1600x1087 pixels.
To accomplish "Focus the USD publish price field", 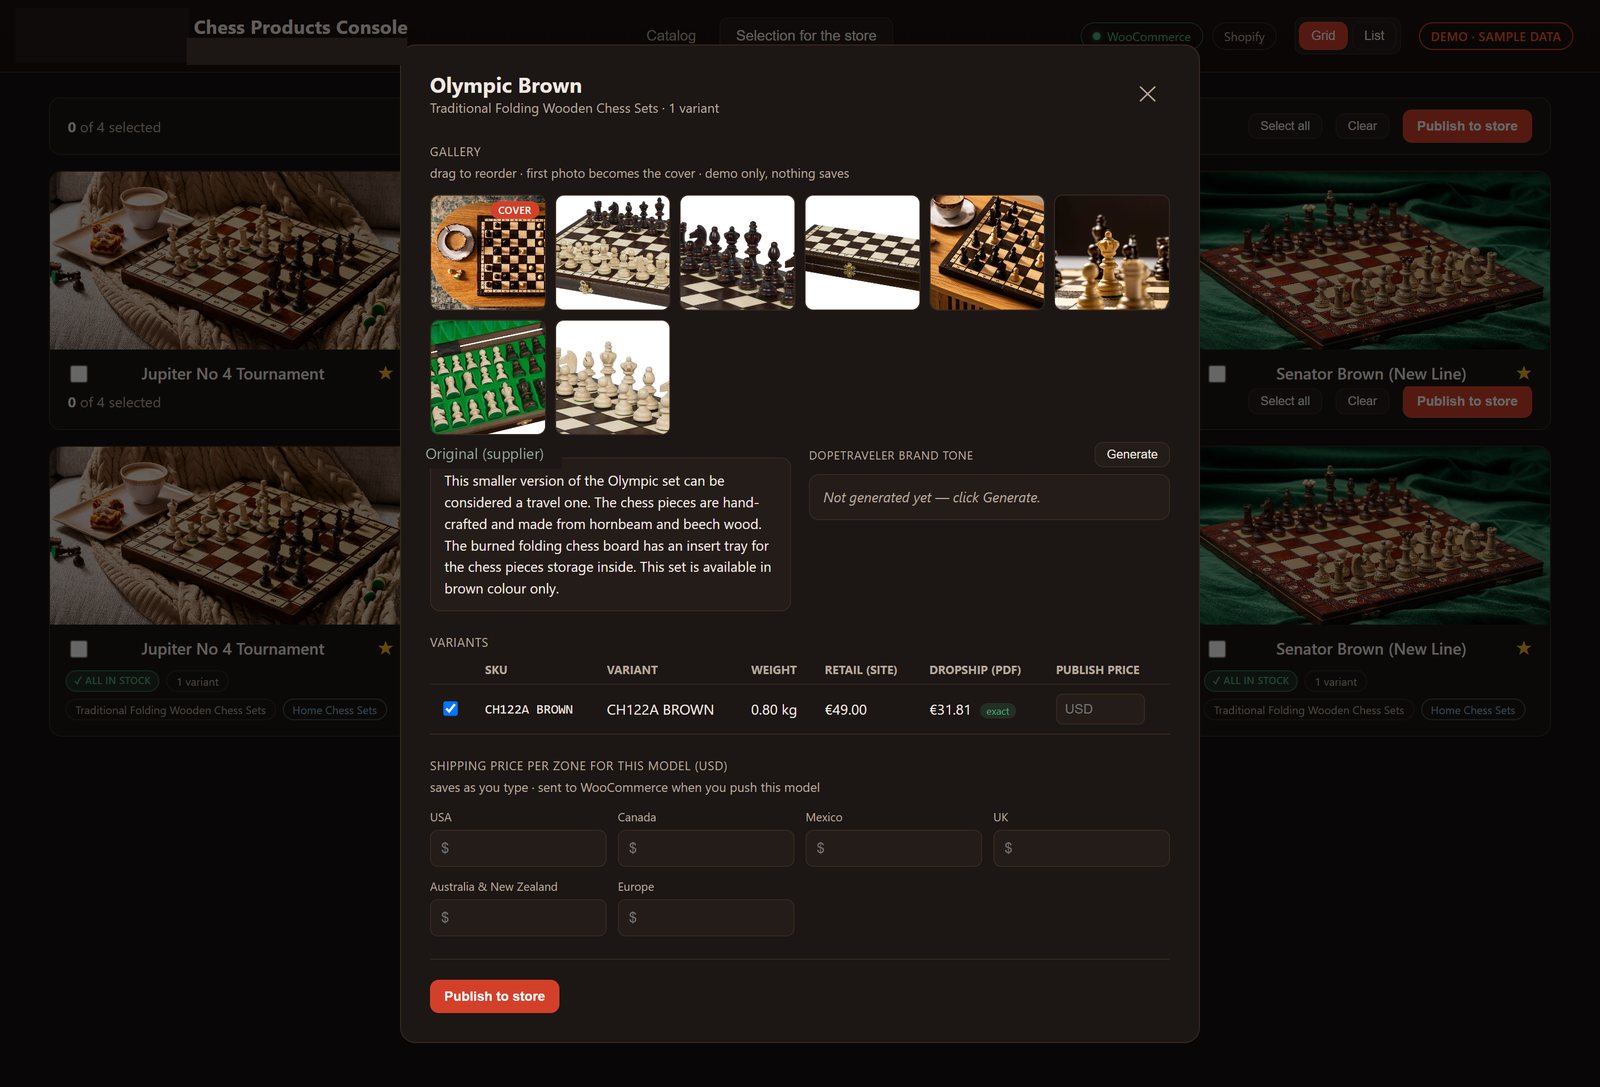I will click(x=1100, y=709).
